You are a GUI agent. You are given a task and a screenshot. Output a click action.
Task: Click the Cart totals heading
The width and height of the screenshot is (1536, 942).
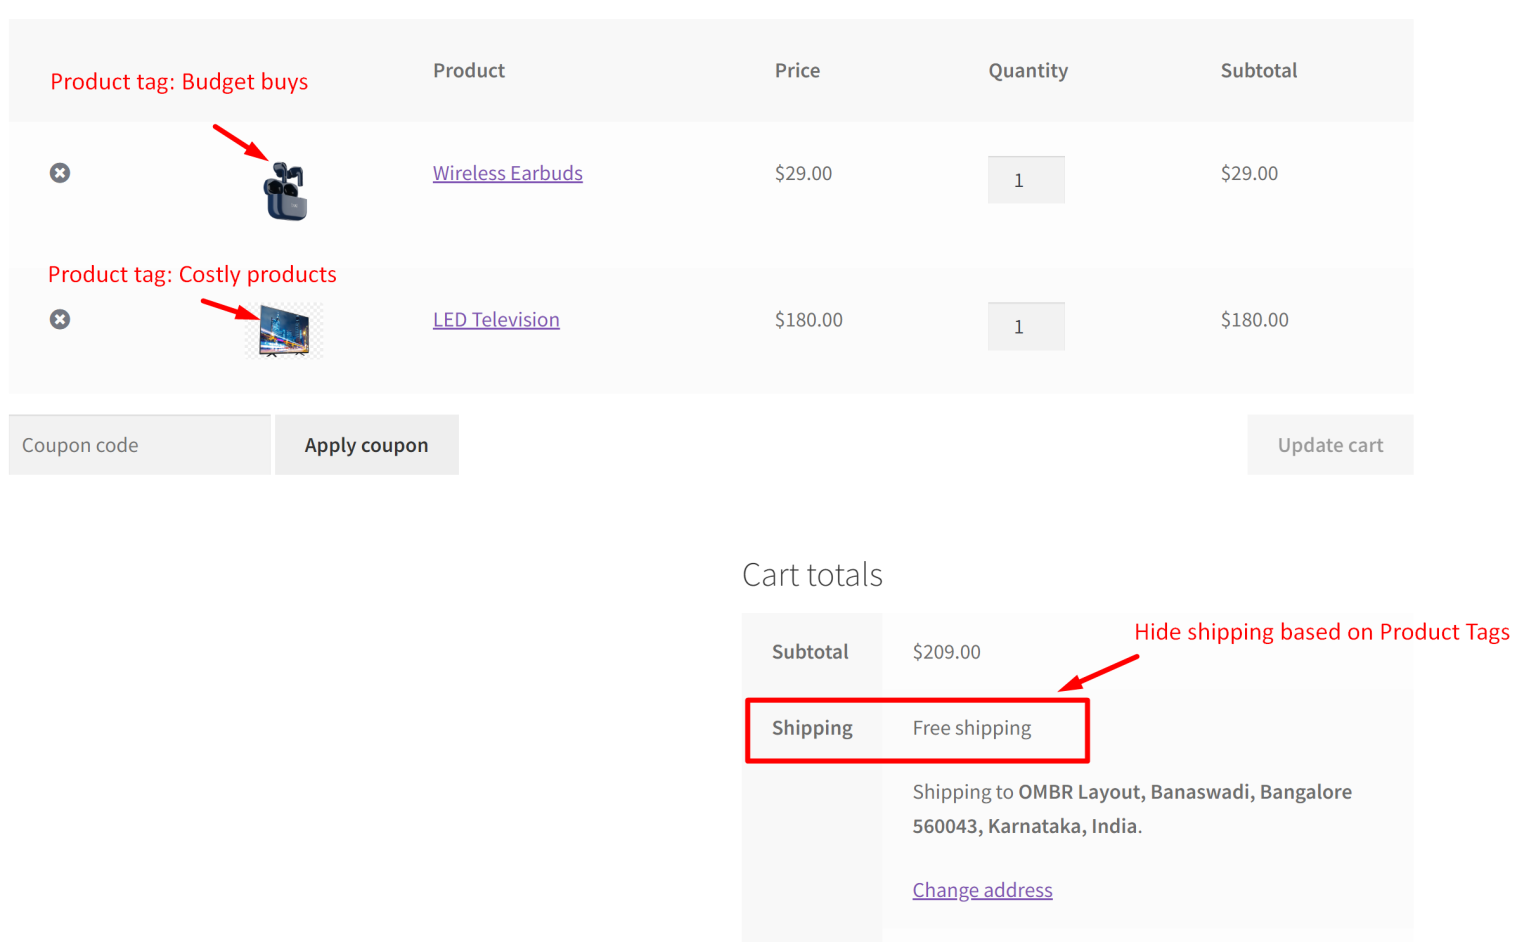[x=811, y=574]
